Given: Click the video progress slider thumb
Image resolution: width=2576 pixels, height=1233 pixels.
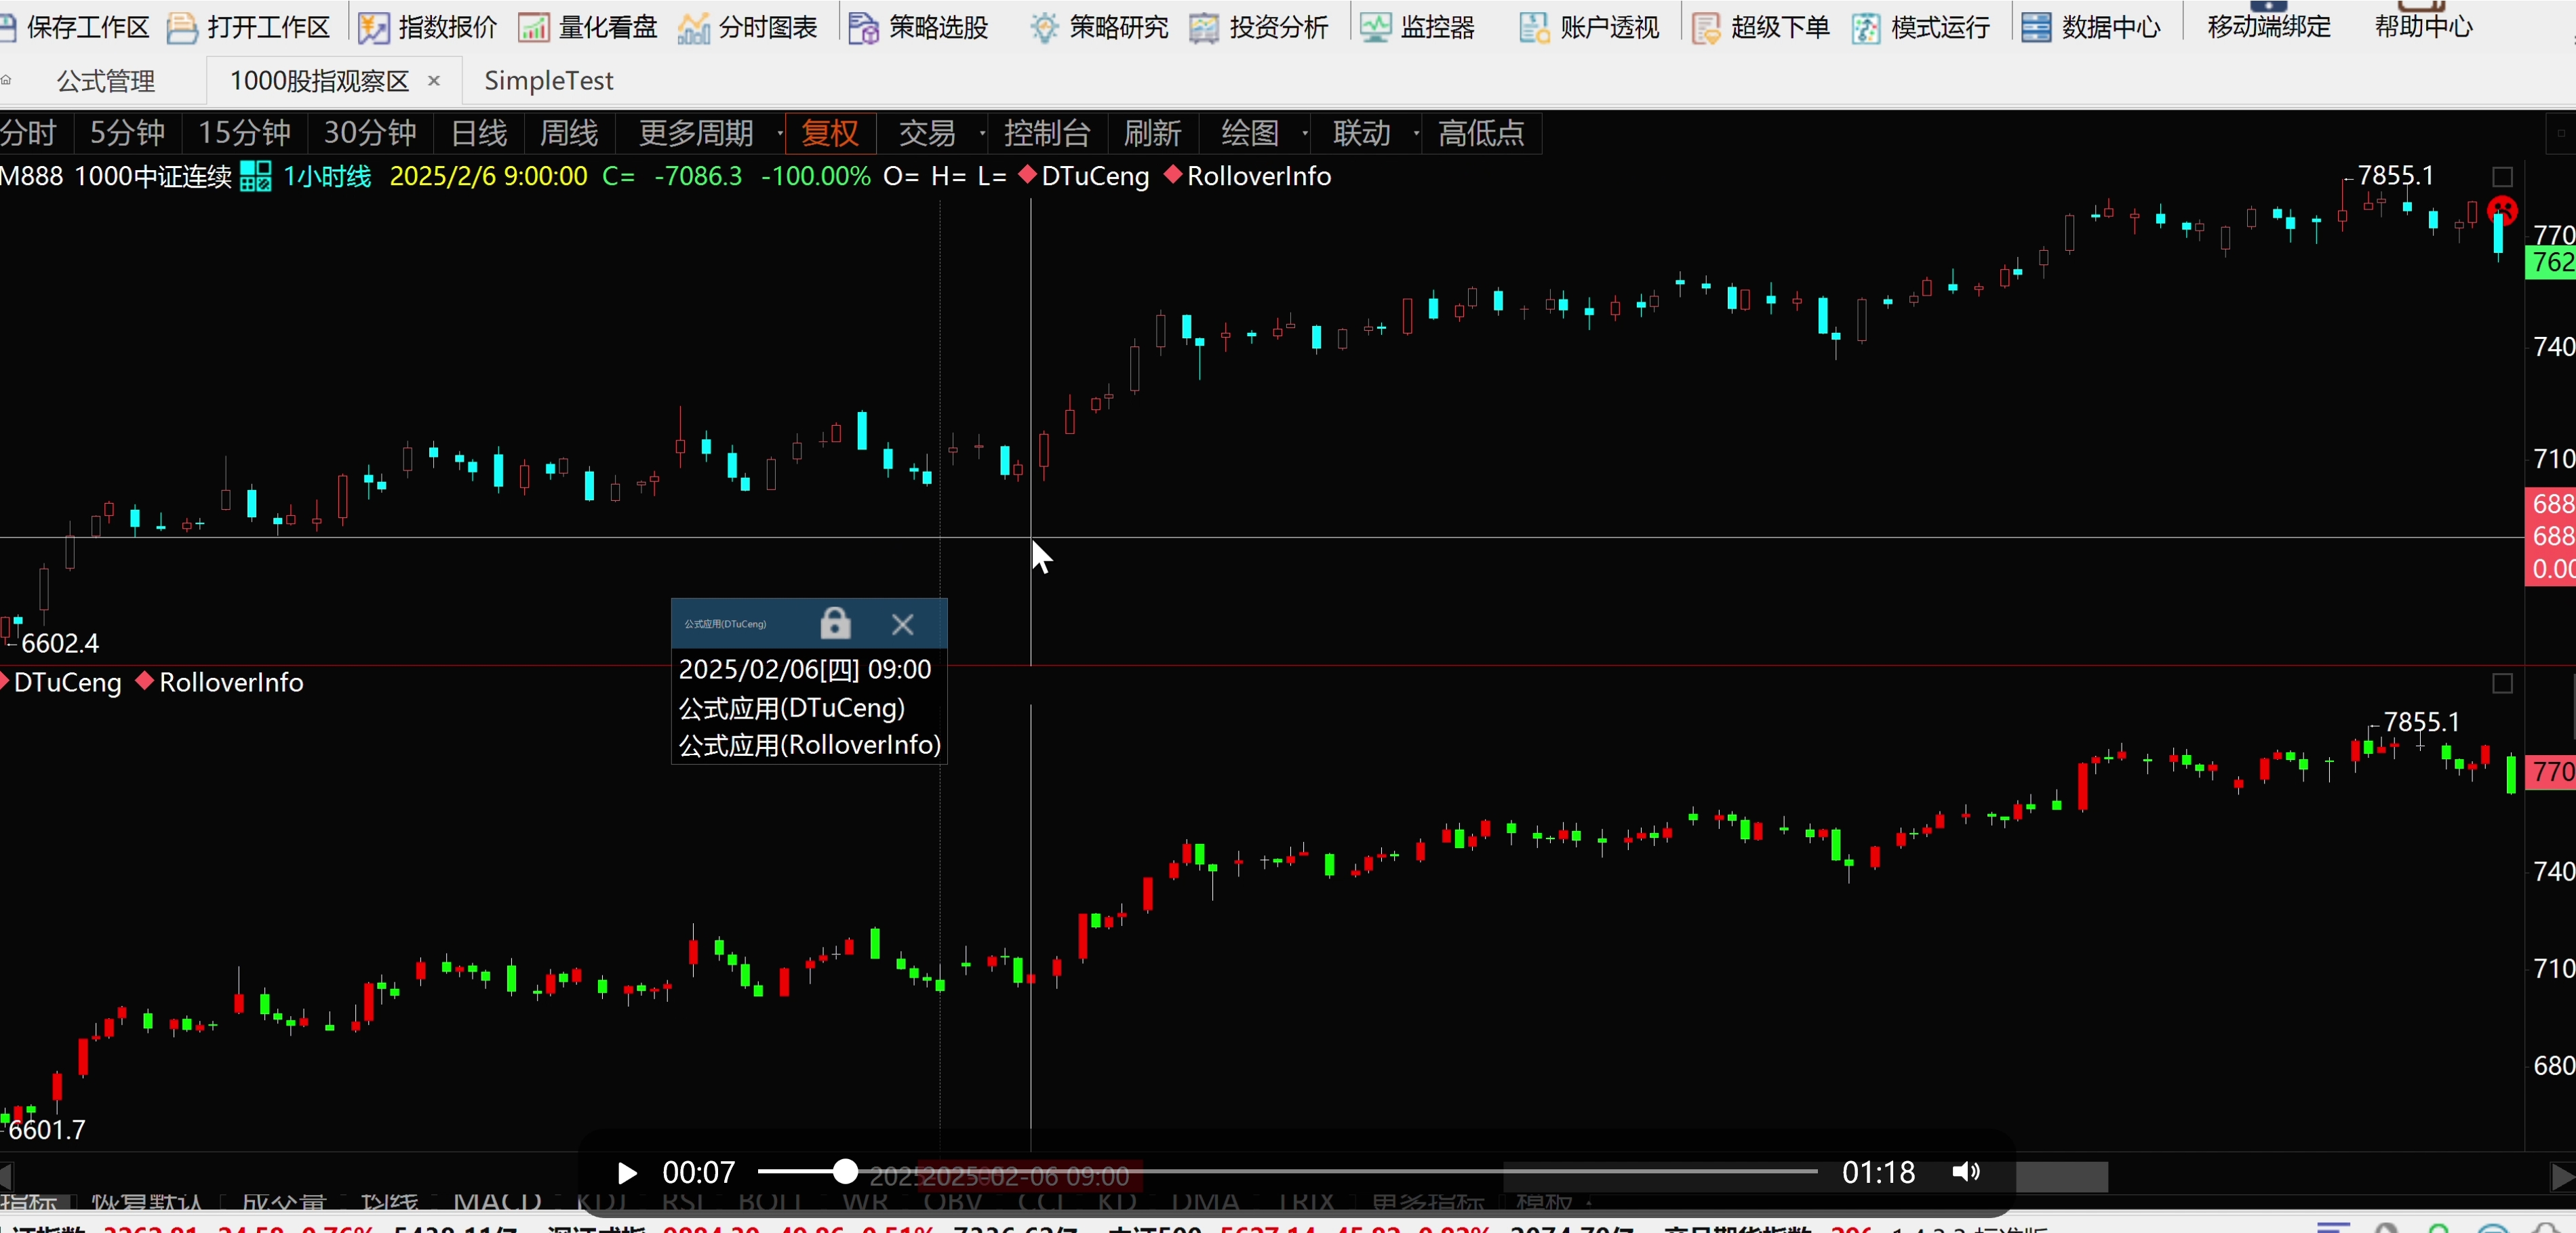Looking at the screenshot, I should coord(846,1172).
